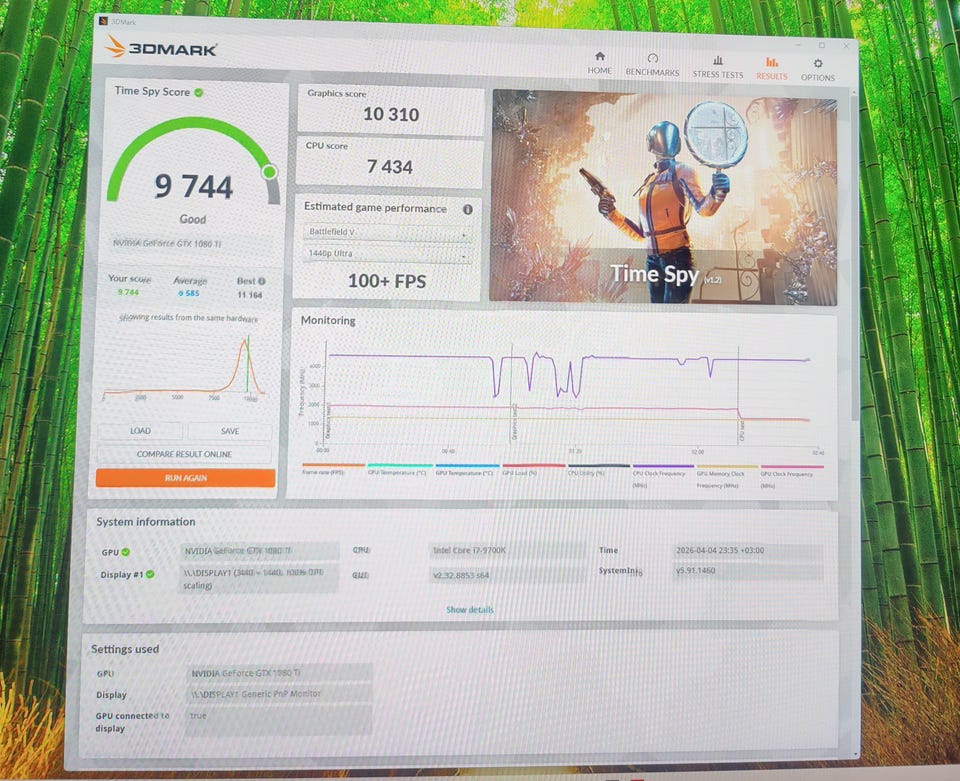Go to Stress Tests tab

(718, 67)
